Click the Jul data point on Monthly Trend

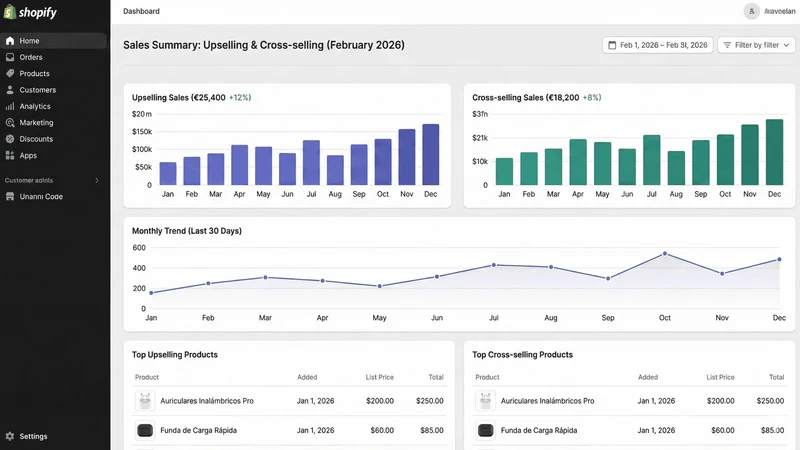coord(493,265)
